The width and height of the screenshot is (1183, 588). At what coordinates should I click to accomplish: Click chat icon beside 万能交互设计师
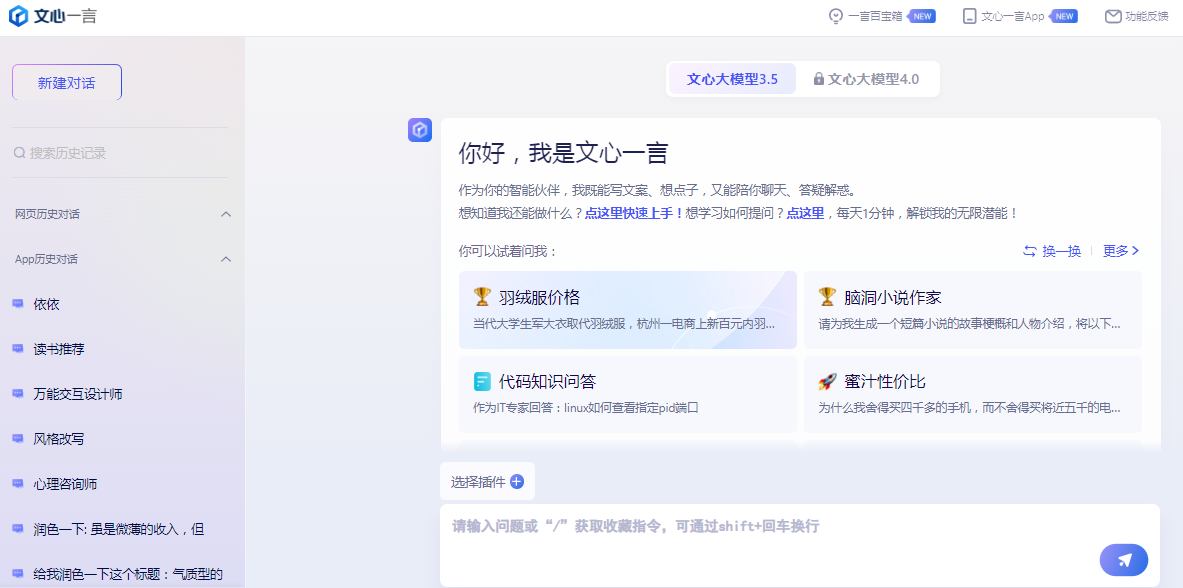(x=18, y=393)
